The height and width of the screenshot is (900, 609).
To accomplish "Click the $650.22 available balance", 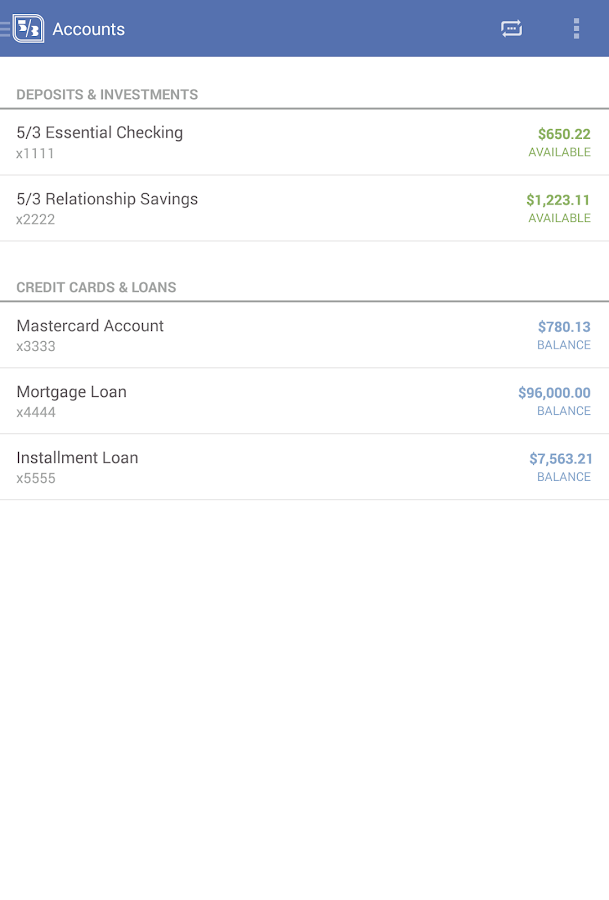I will (564, 134).
